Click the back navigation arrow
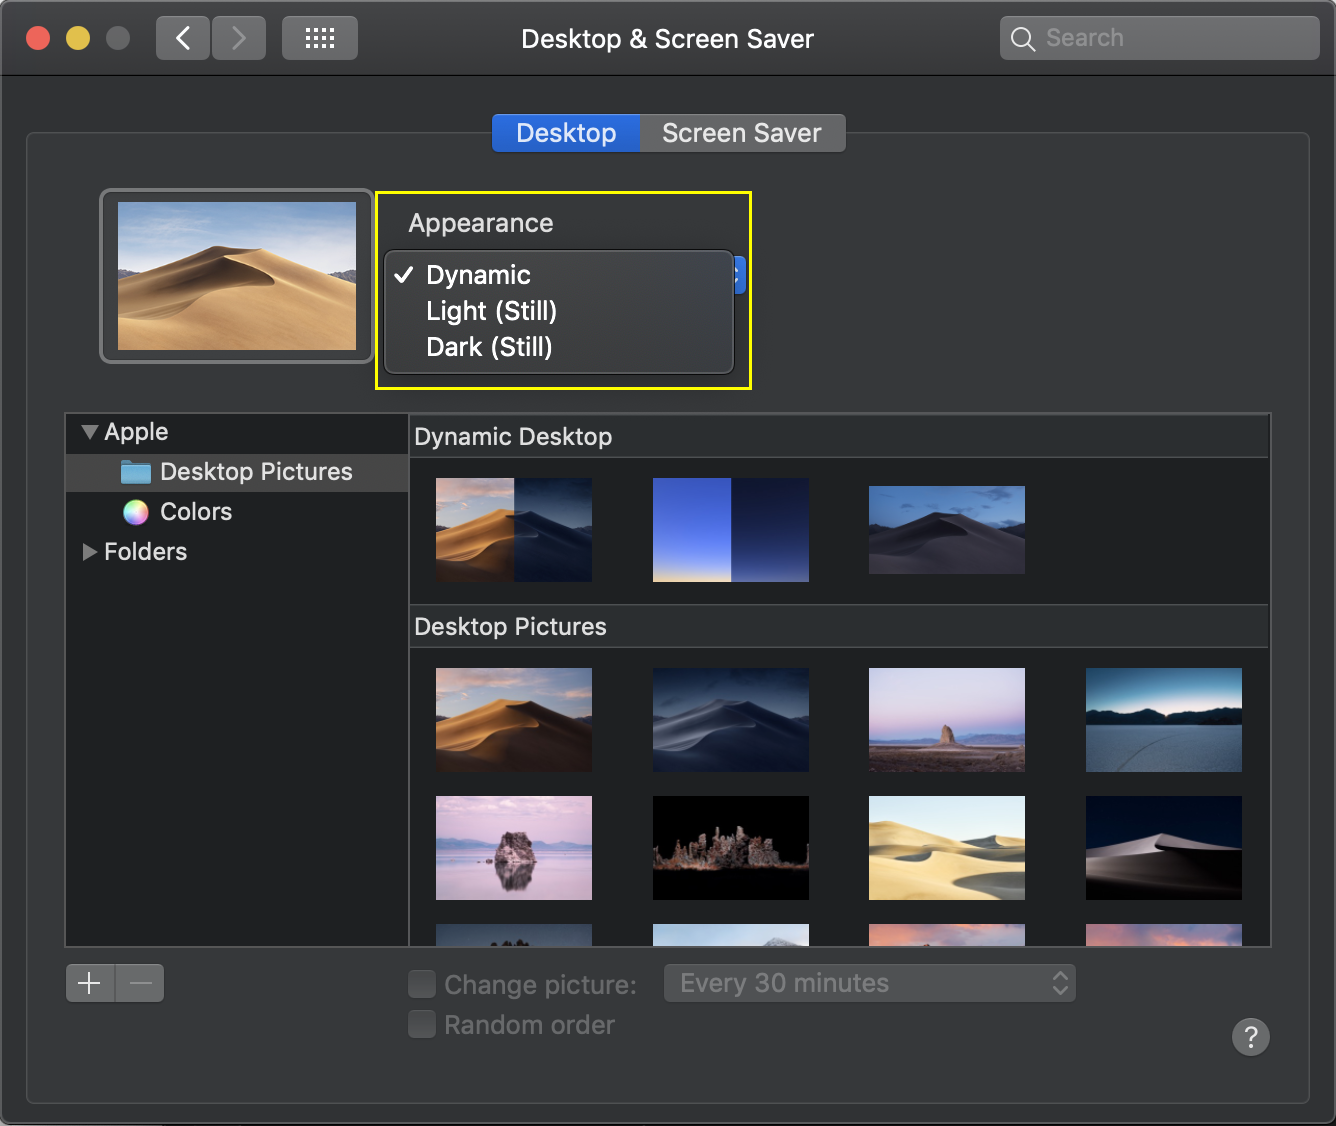1336x1126 pixels. (x=182, y=37)
